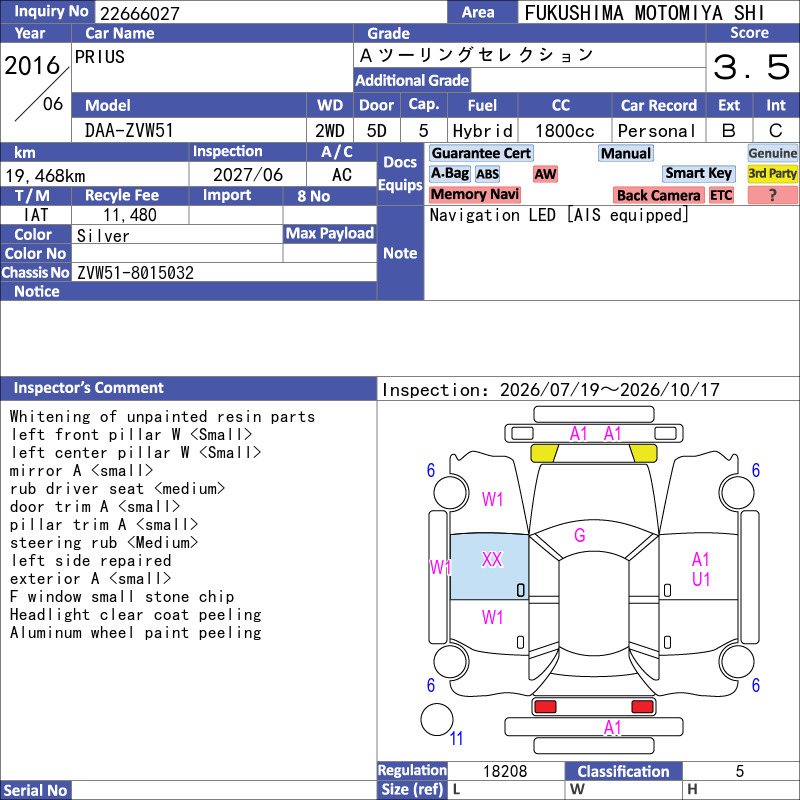Click the Inquiry No value 22666027

[x=140, y=13]
